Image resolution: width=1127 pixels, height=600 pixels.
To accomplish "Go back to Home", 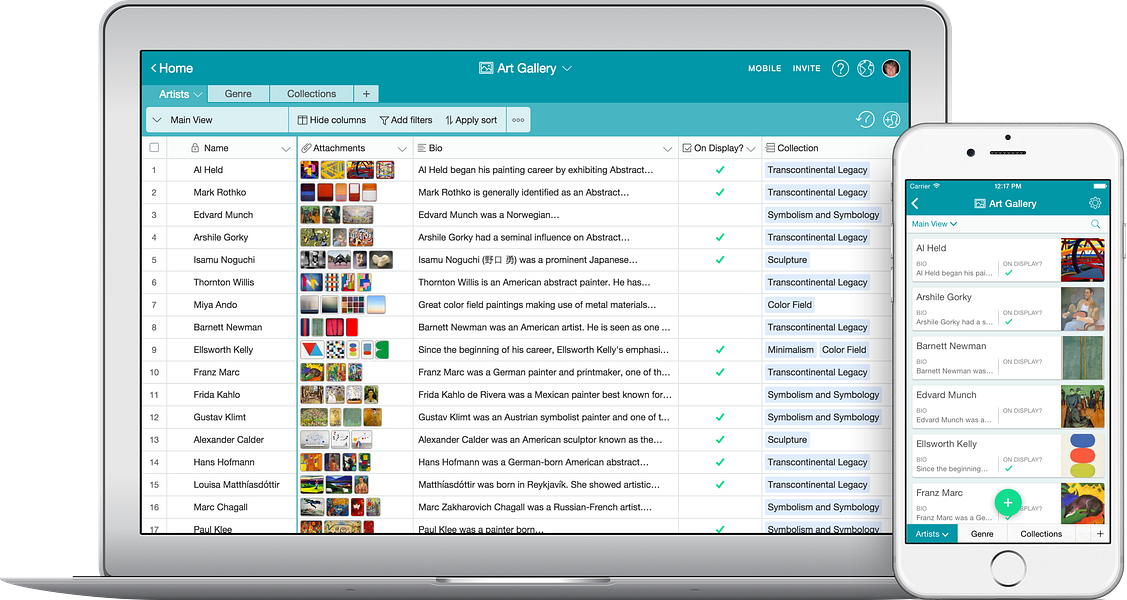I will 172,68.
